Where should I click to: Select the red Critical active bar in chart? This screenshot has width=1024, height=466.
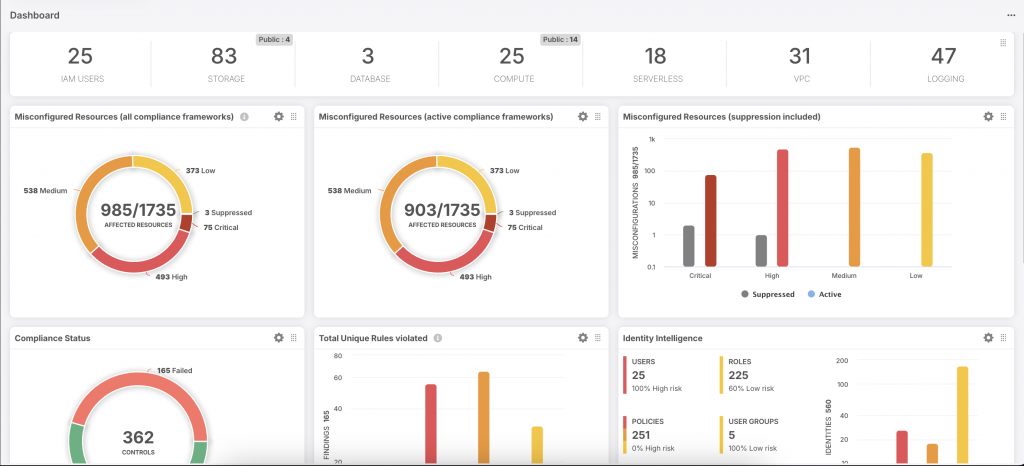click(x=711, y=220)
